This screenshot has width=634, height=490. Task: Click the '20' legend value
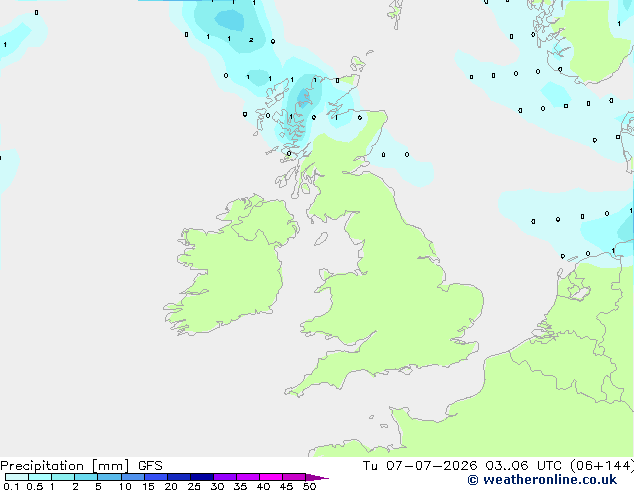click(171, 486)
